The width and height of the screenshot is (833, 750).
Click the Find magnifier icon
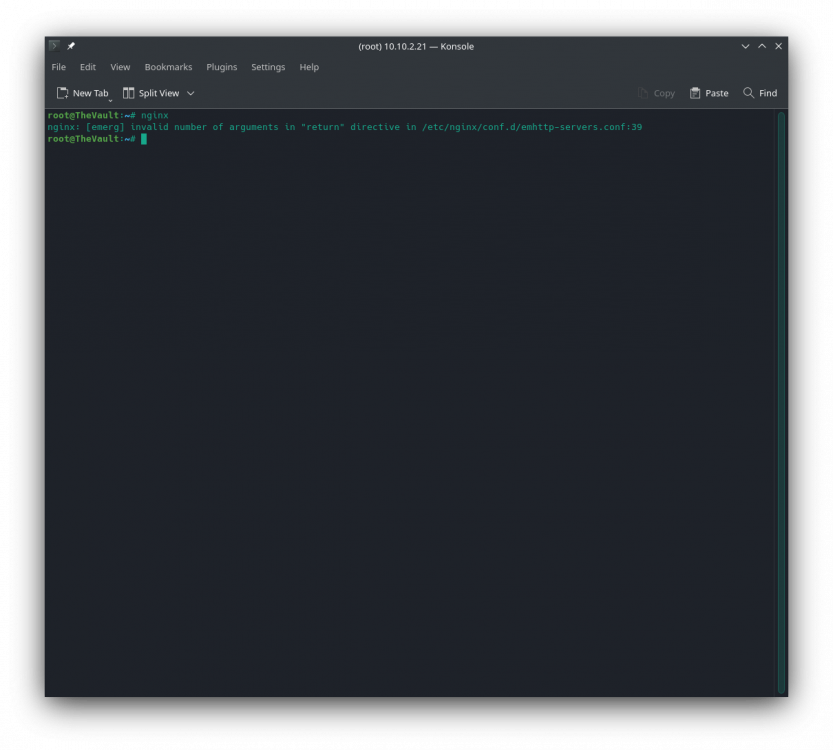[749, 92]
